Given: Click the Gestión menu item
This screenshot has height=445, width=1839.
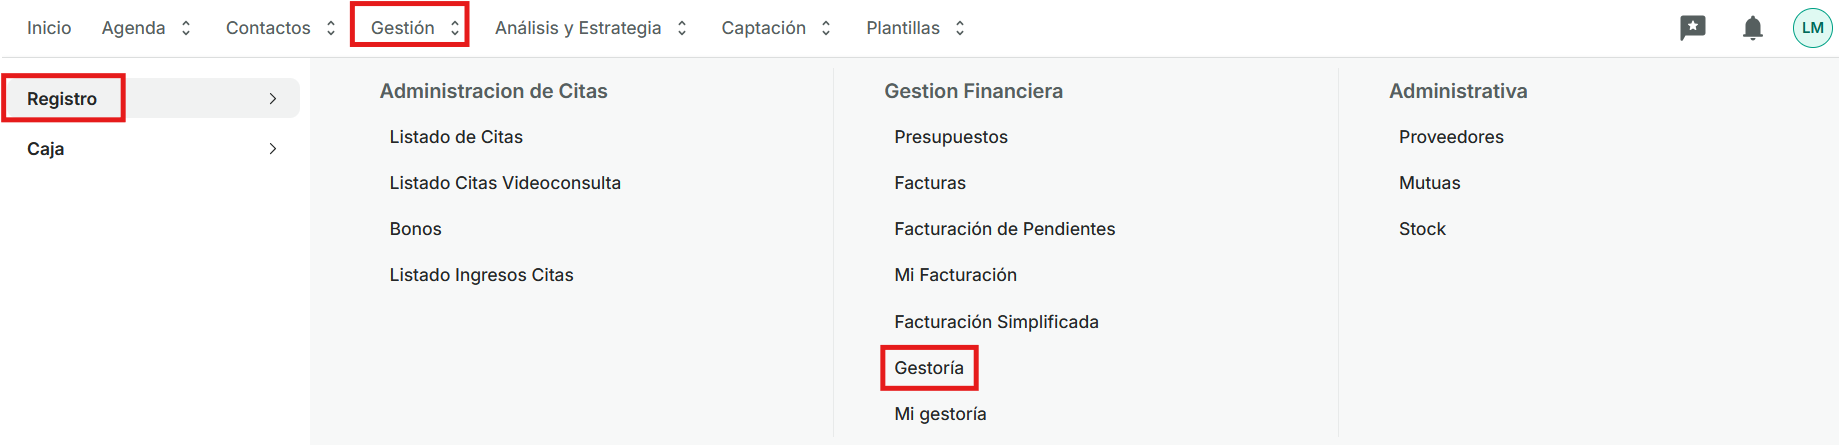Looking at the screenshot, I should 410,28.
